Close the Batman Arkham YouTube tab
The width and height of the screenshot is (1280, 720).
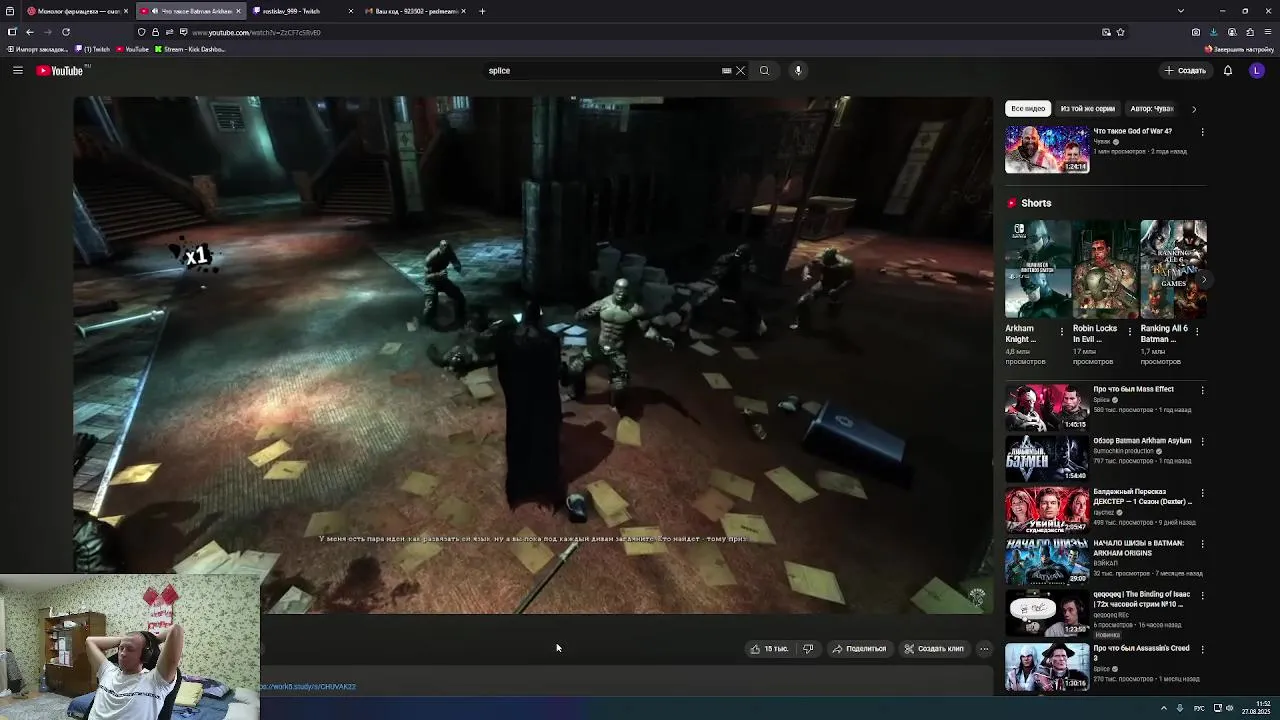[x=238, y=11]
